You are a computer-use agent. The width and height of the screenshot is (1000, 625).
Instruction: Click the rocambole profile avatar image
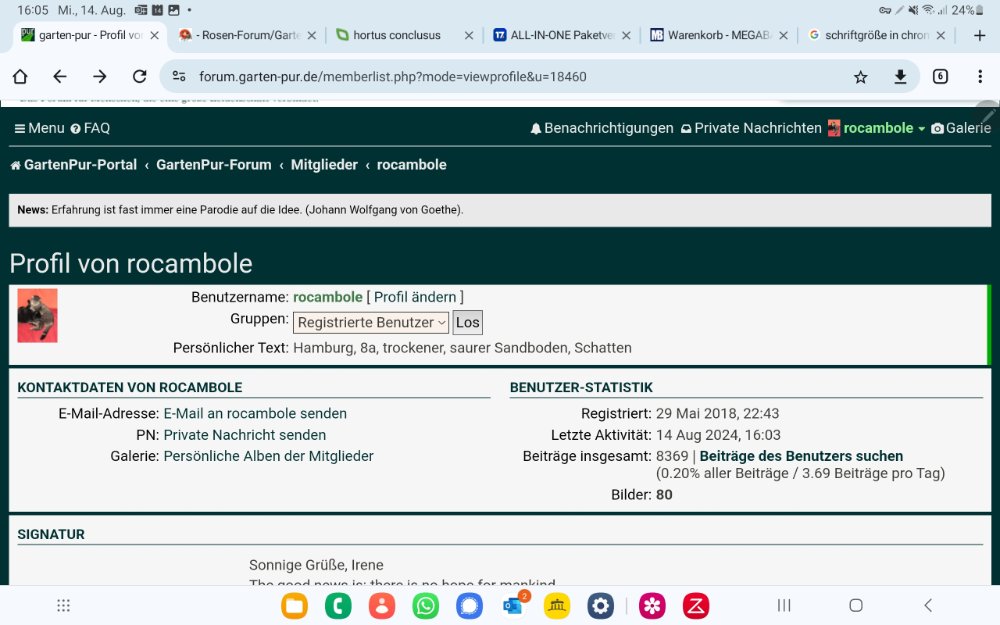38,316
